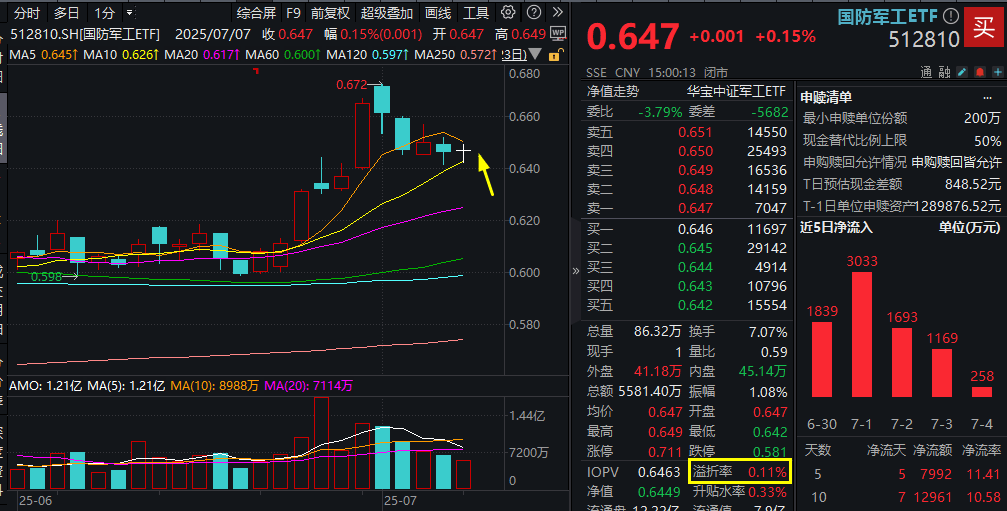
Task: Open the settings gear in chart toolbar
Action: click(x=508, y=12)
